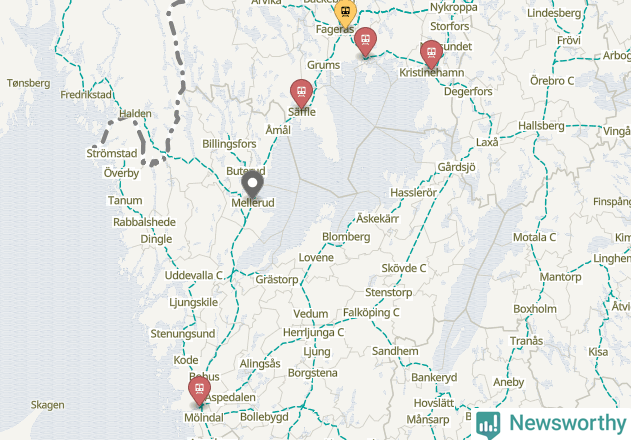Open the Newsworthy attribution link text

pos(568,423)
